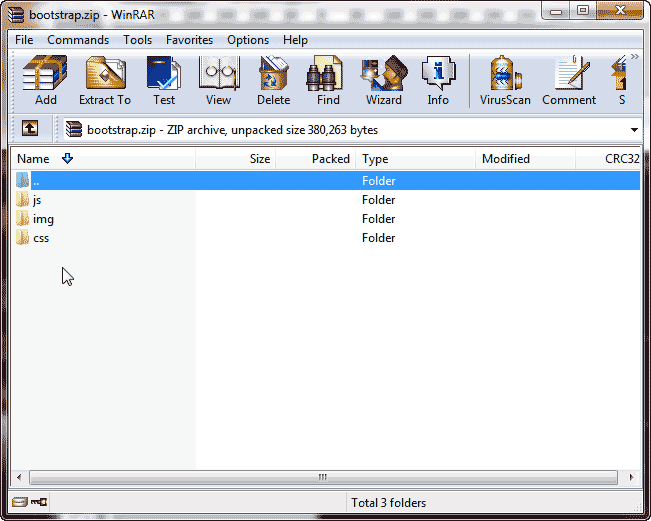Click the password key icon in status bar
The image size is (651, 521).
(x=39, y=502)
